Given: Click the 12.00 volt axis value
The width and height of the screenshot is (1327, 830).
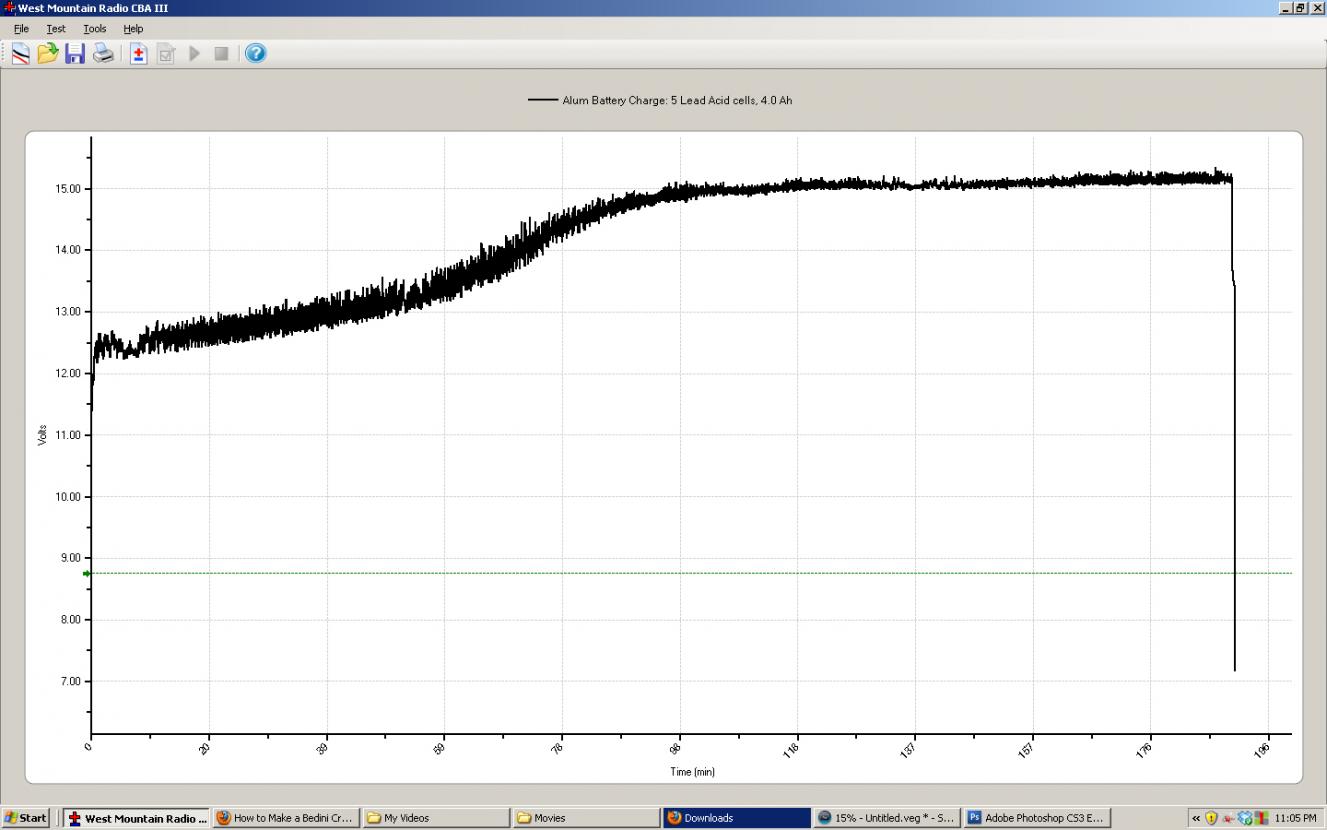Looking at the screenshot, I should click(x=66, y=373).
